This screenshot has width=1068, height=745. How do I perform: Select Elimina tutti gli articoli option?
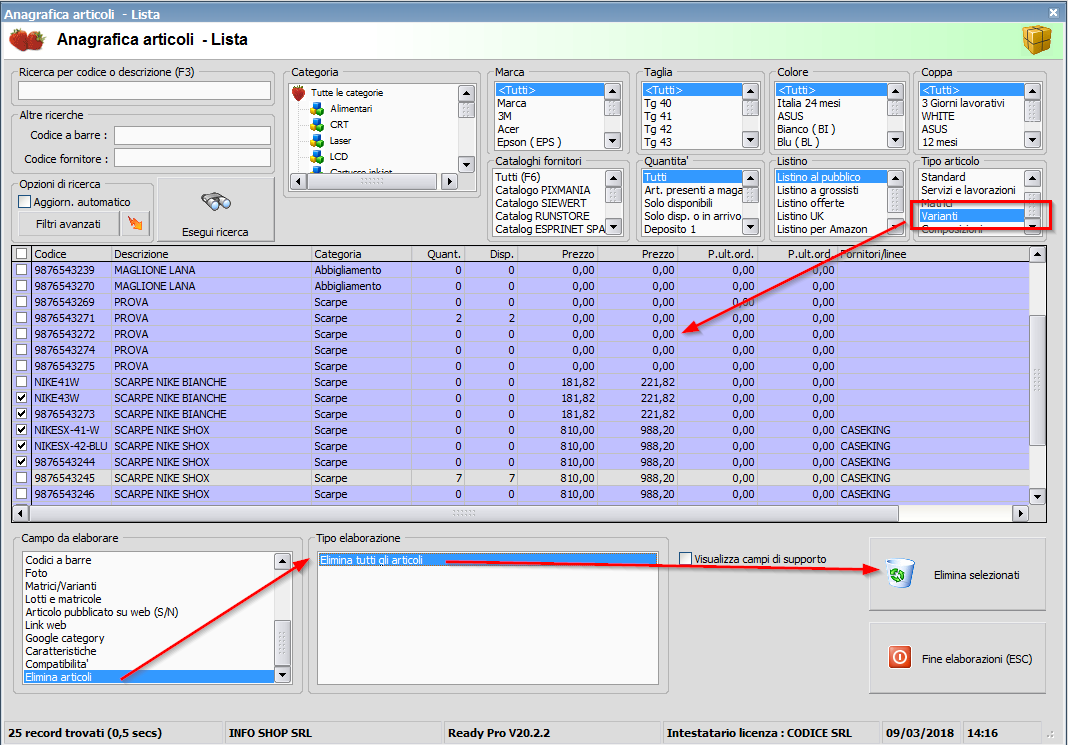click(488, 560)
